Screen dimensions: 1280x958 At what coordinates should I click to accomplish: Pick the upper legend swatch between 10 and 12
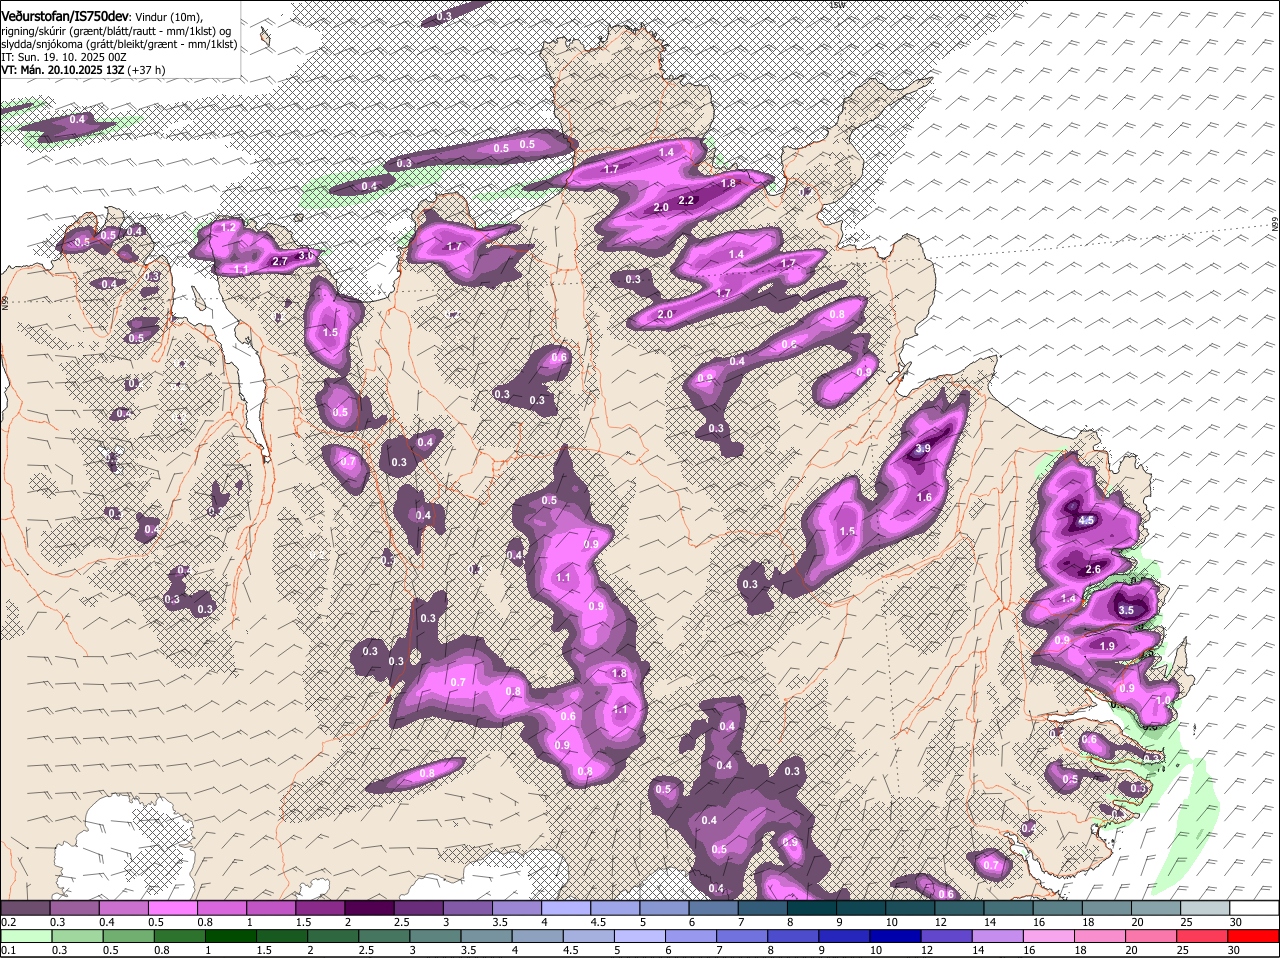911,907
